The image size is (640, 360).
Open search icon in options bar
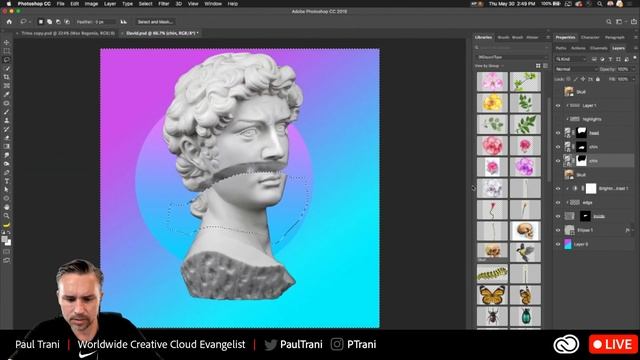[609, 22]
